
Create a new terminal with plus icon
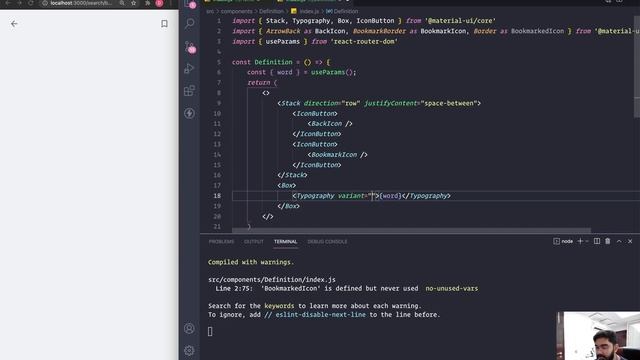click(x=580, y=241)
